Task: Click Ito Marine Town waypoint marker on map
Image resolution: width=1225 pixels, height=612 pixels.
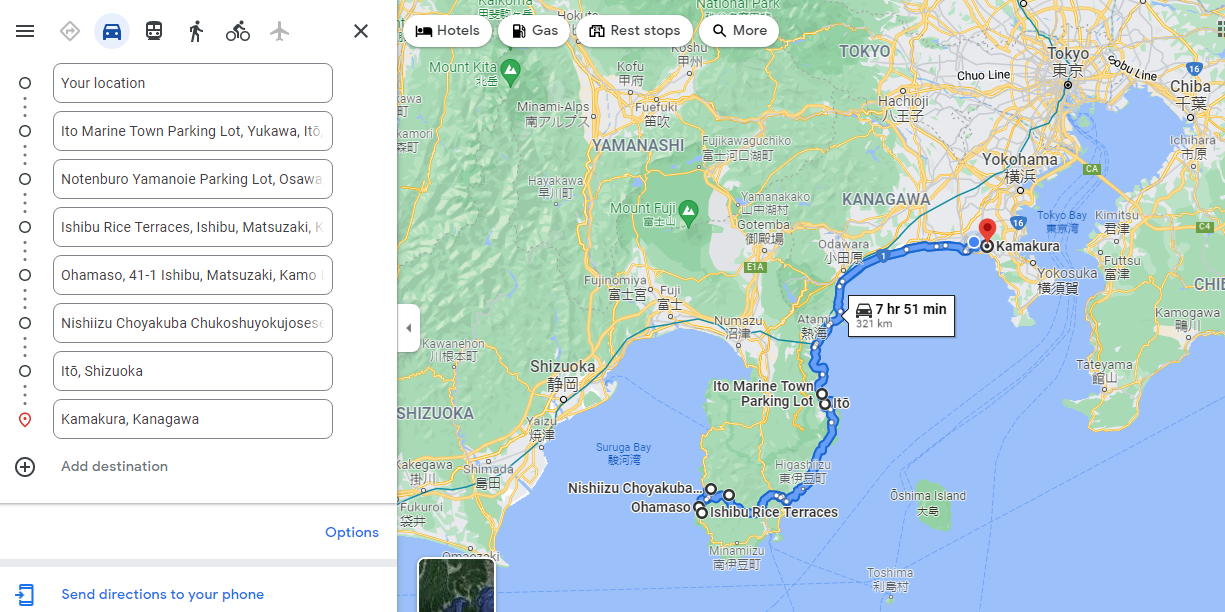Action: (x=822, y=394)
